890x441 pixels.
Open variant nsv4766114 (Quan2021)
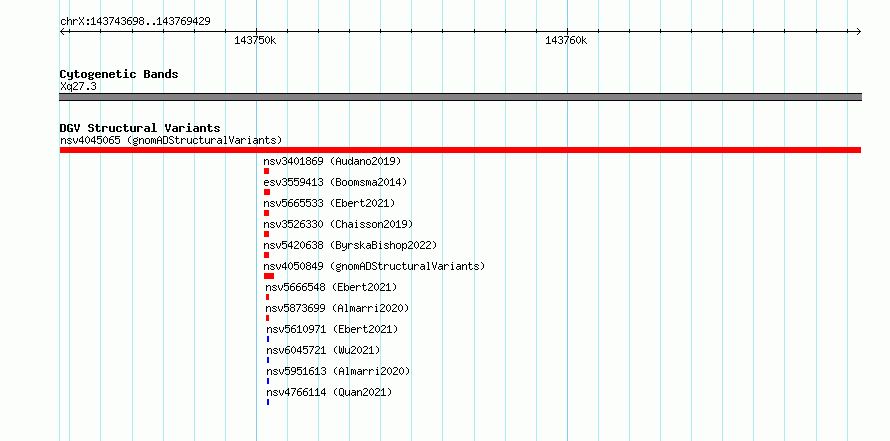click(329, 392)
